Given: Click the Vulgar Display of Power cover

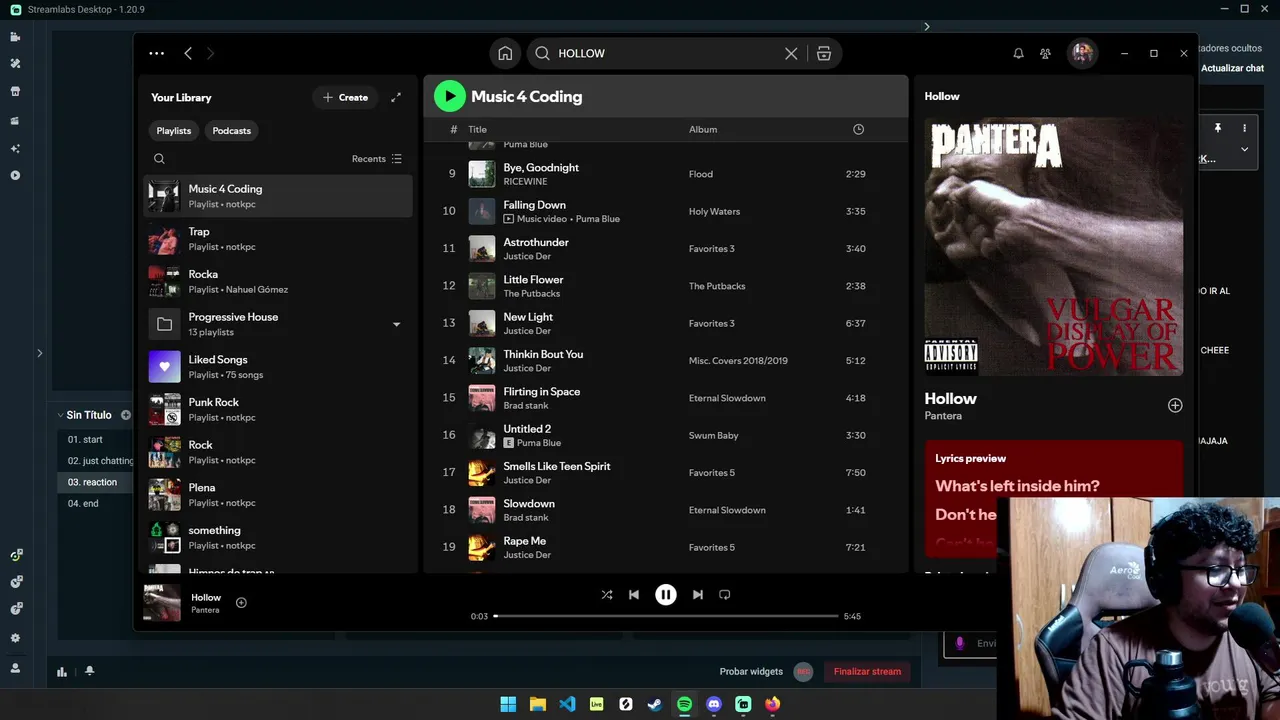Looking at the screenshot, I should (1053, 247).
